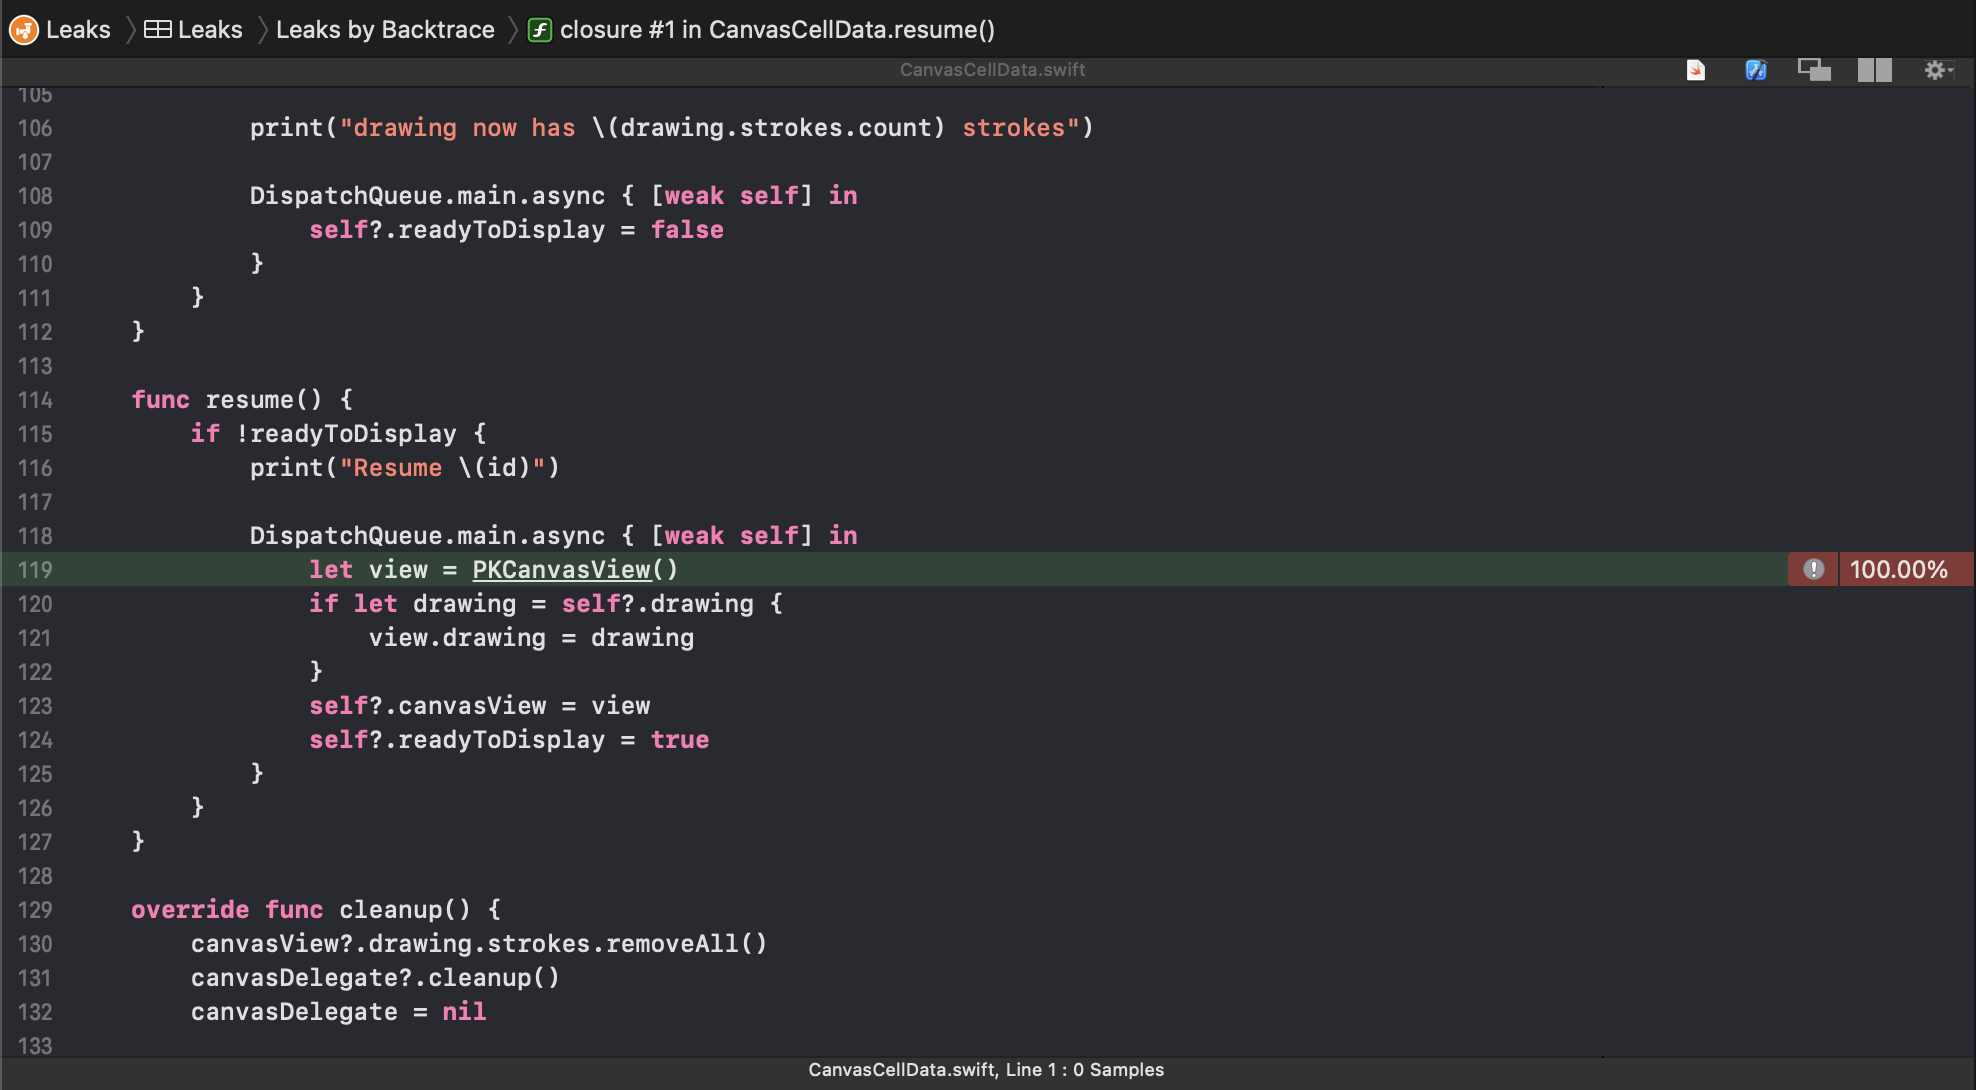1976x1090 pixels.
Task: Click the first Leaks breadcrumb label
Action: [x=78, y=30]
